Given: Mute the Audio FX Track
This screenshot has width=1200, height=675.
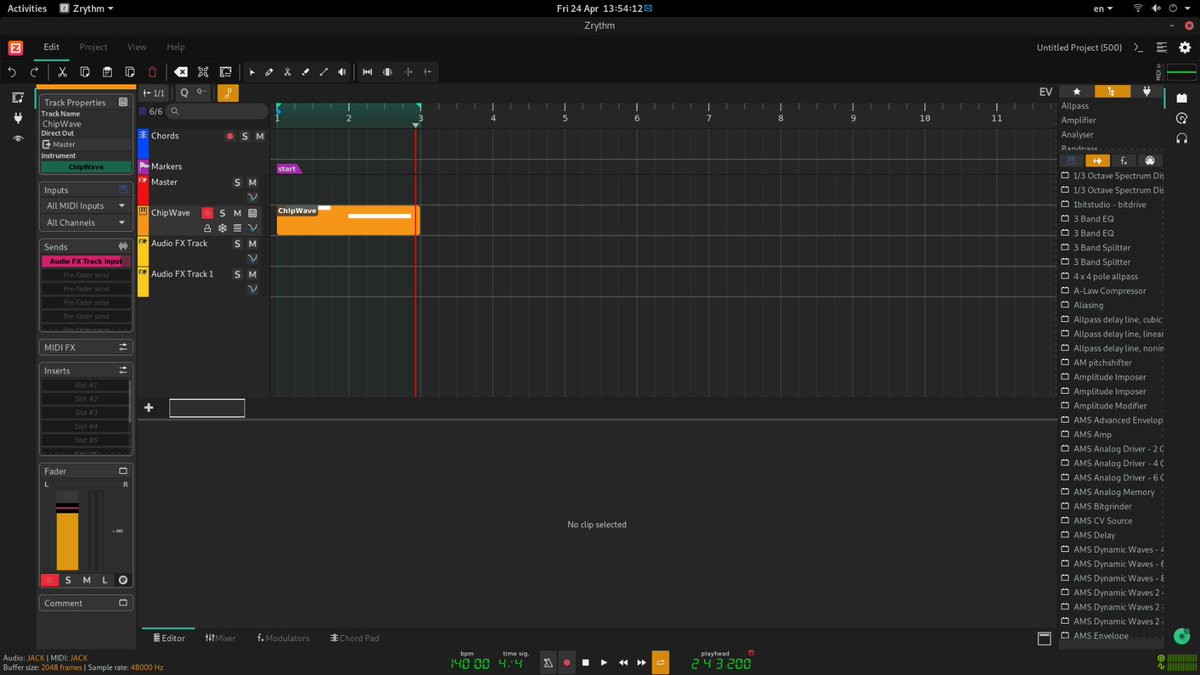Looking at the screenshot, I should coord(252,243).
